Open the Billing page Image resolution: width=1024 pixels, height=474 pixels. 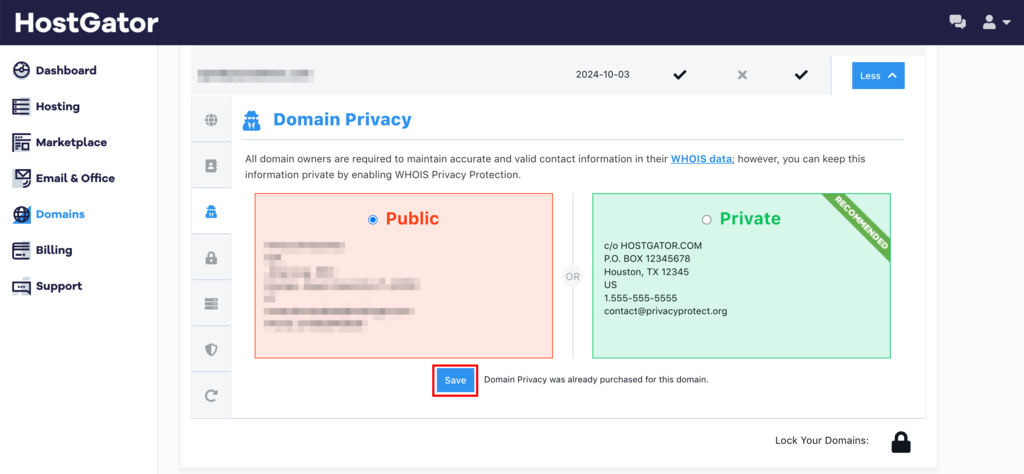point(54,250)
